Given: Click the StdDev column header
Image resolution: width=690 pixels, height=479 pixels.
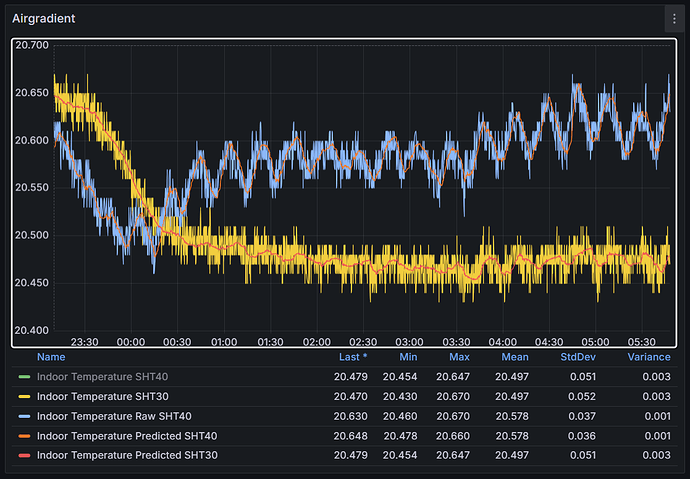Looking at the screenshot, I should point(579,357).
